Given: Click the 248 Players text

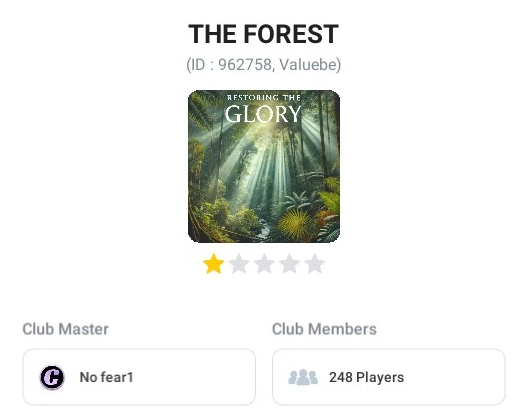Looking at the screenshot, I should pyautogui.click(x=366, y=377).
